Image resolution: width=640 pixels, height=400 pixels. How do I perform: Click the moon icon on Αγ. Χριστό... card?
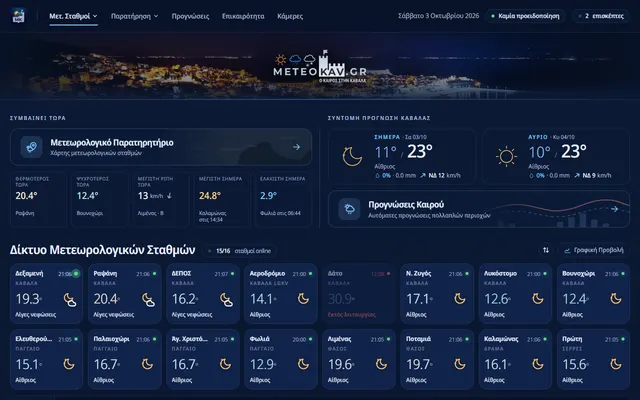(225, 364)
